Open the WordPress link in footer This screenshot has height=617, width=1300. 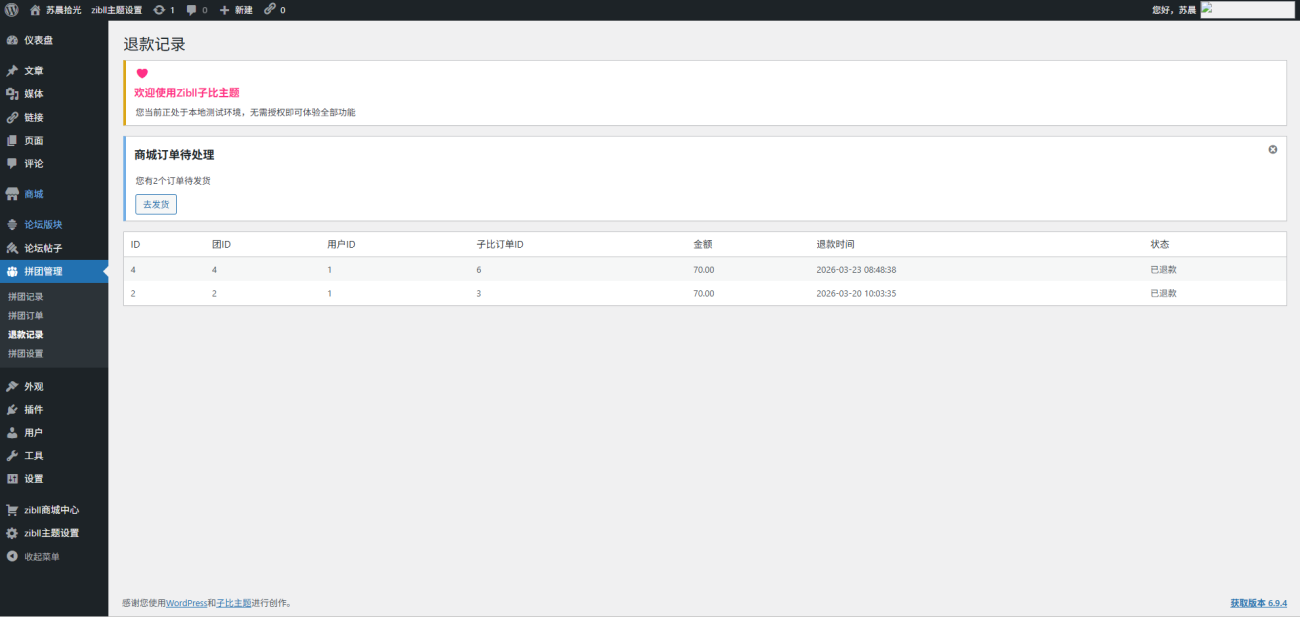(186, 603)
